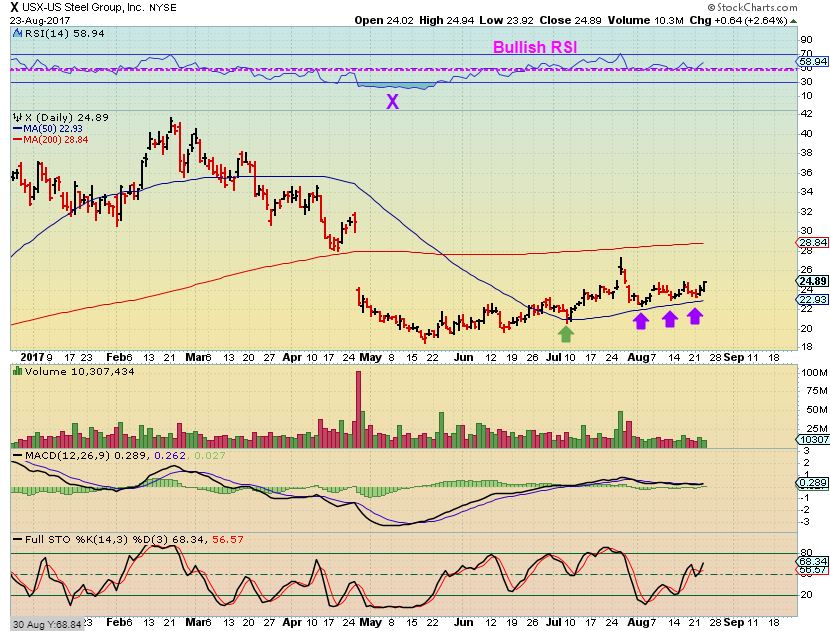
Task: Click the May label on the date axis
Action: pos(371,357)
